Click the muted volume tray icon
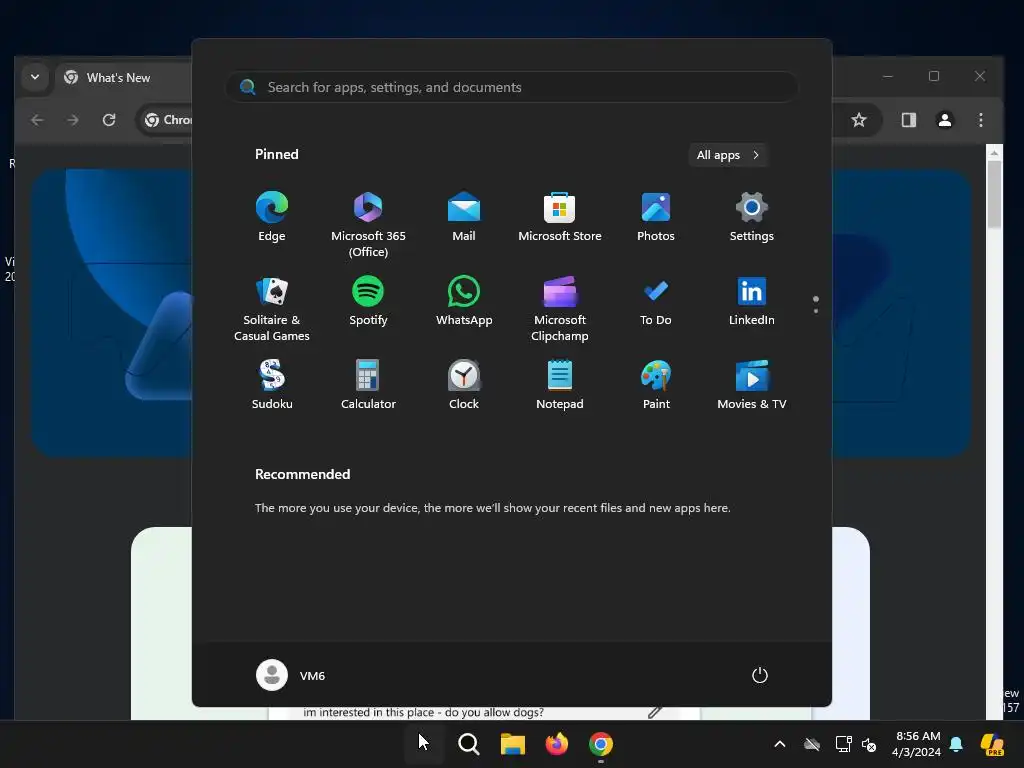This screenshot has width=1024, height=768. (869, 744)
